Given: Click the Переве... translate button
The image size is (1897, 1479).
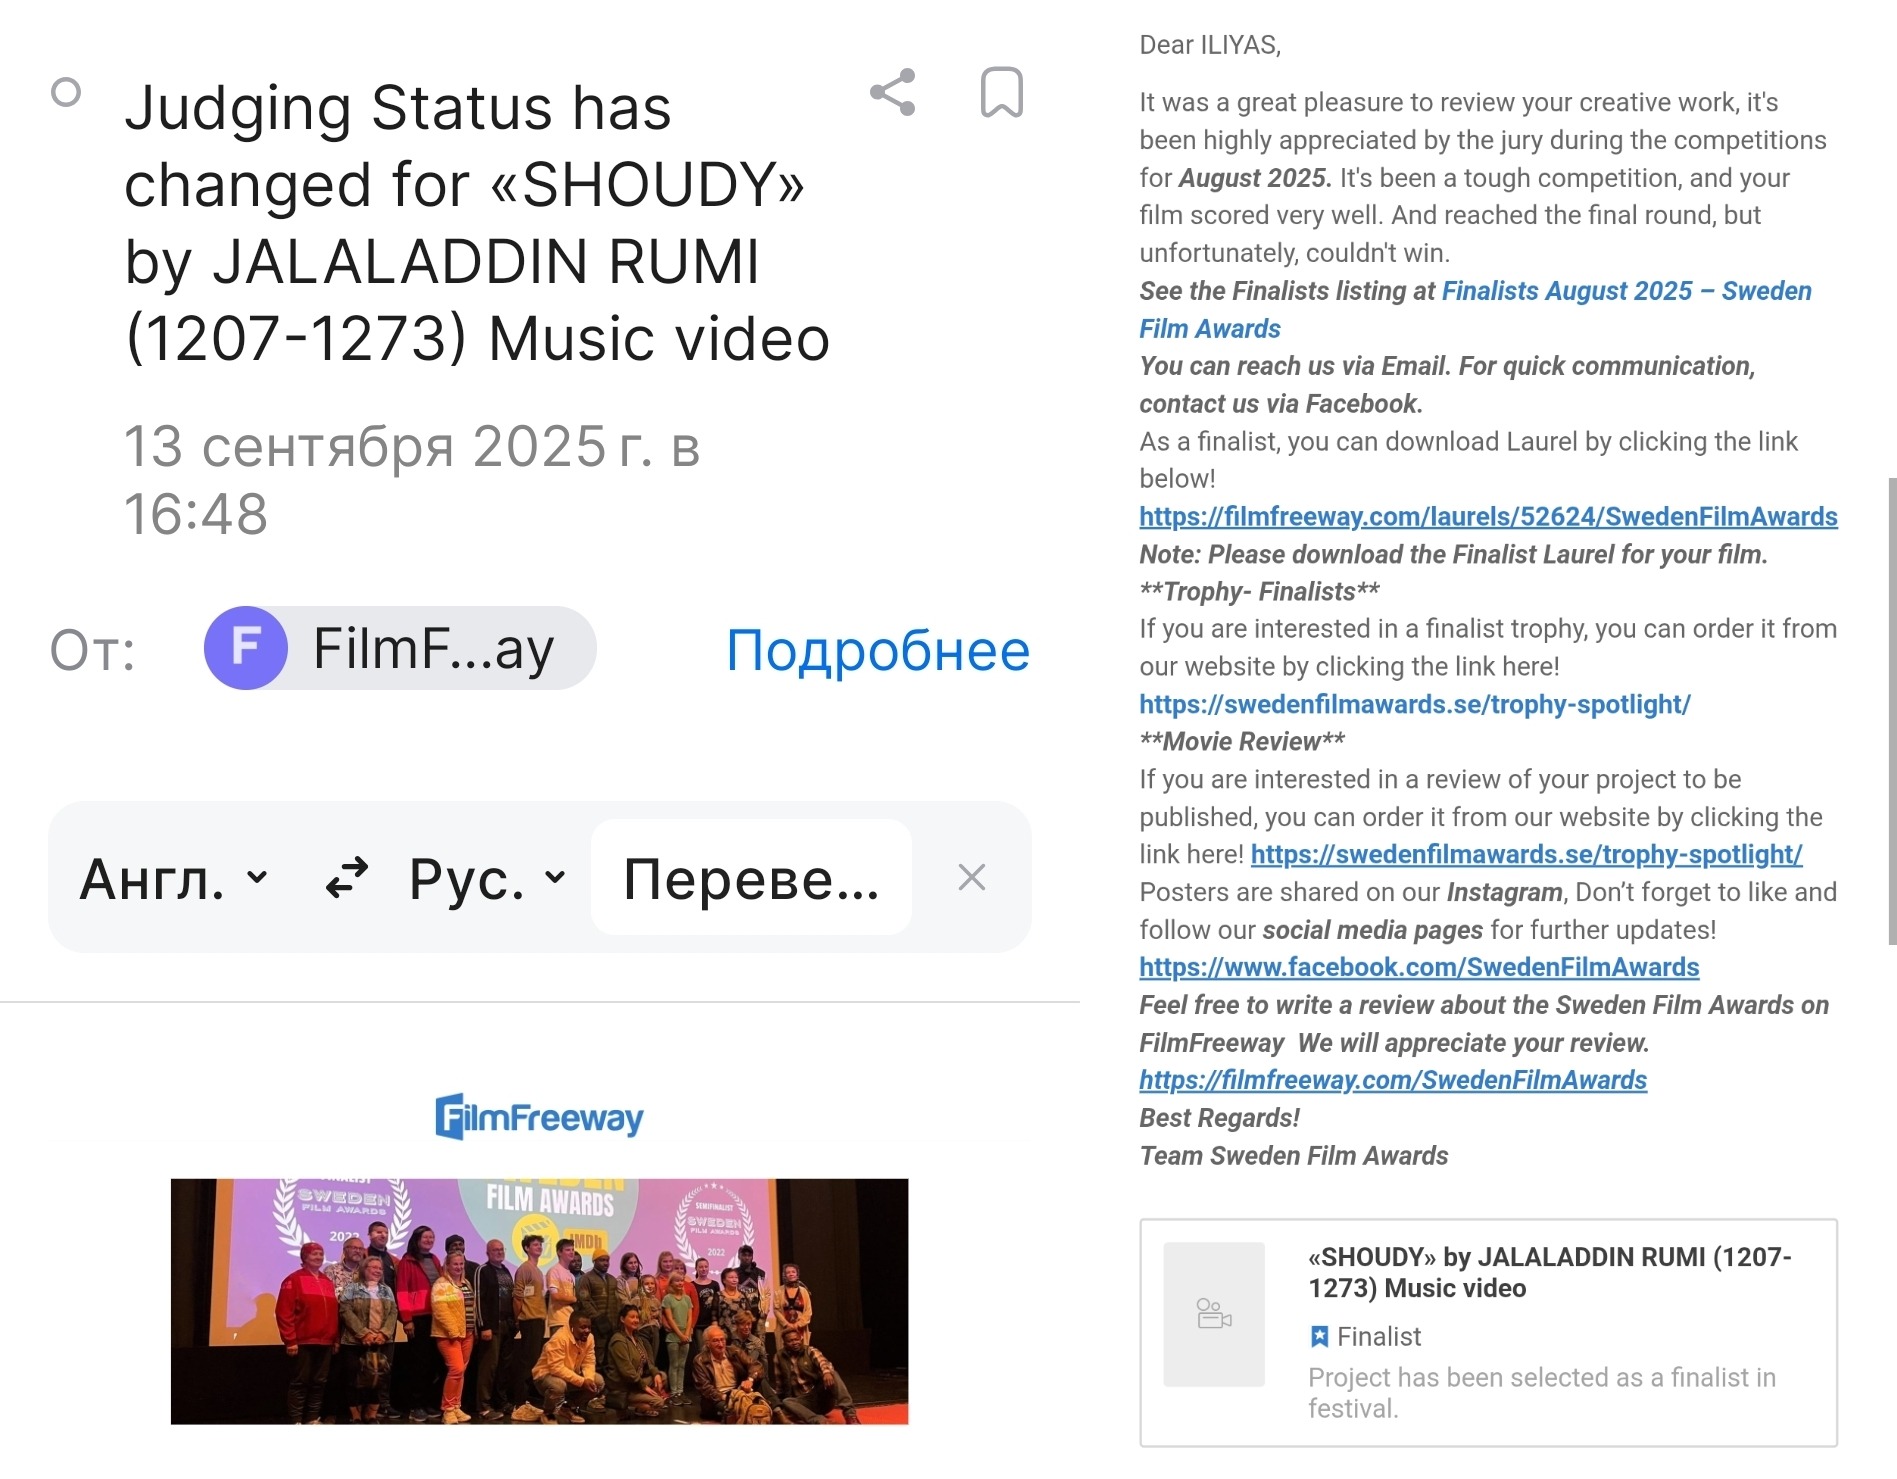Looking at the screenshot, I should [751, 877].
